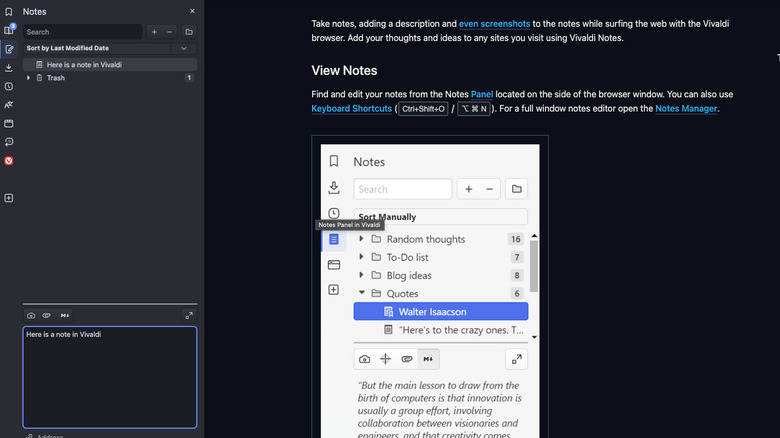Open the Bookmarks panel icon
The height and width of the screenshot is (438, 780).
(x=9, y=11)
